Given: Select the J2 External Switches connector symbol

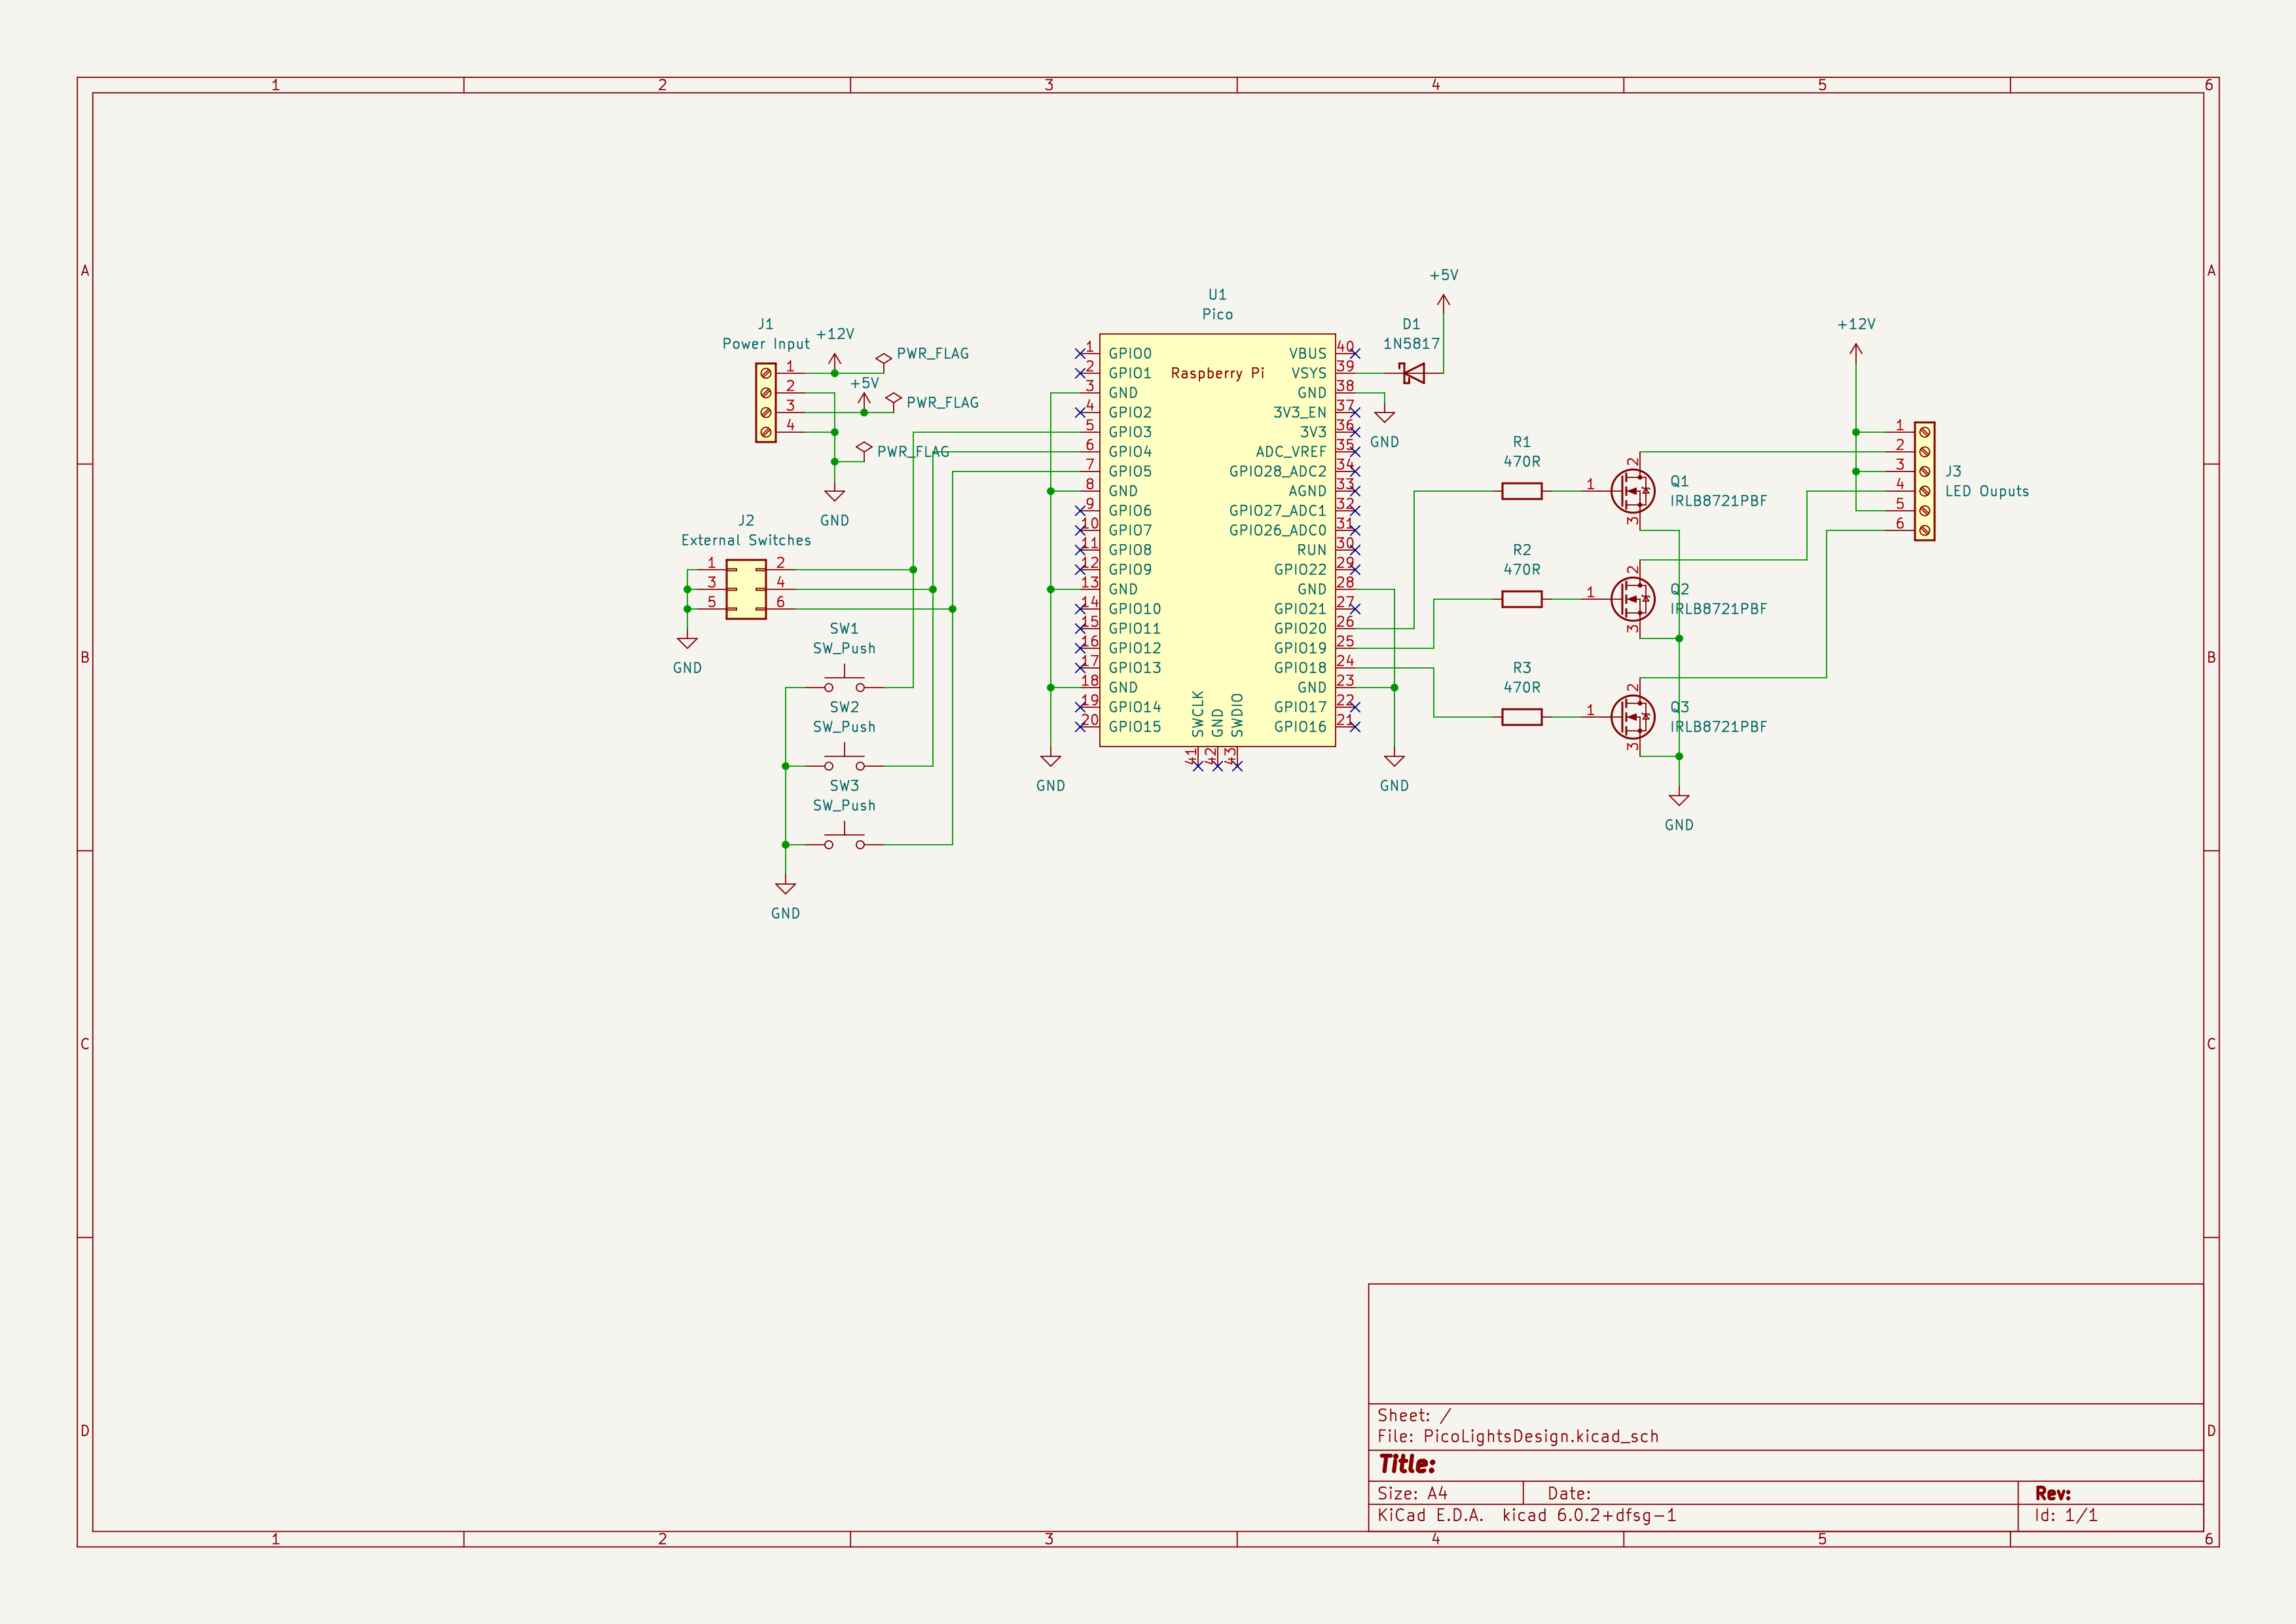Looking at the screenshot, I should pyautogui.click(x=746, y=589).
